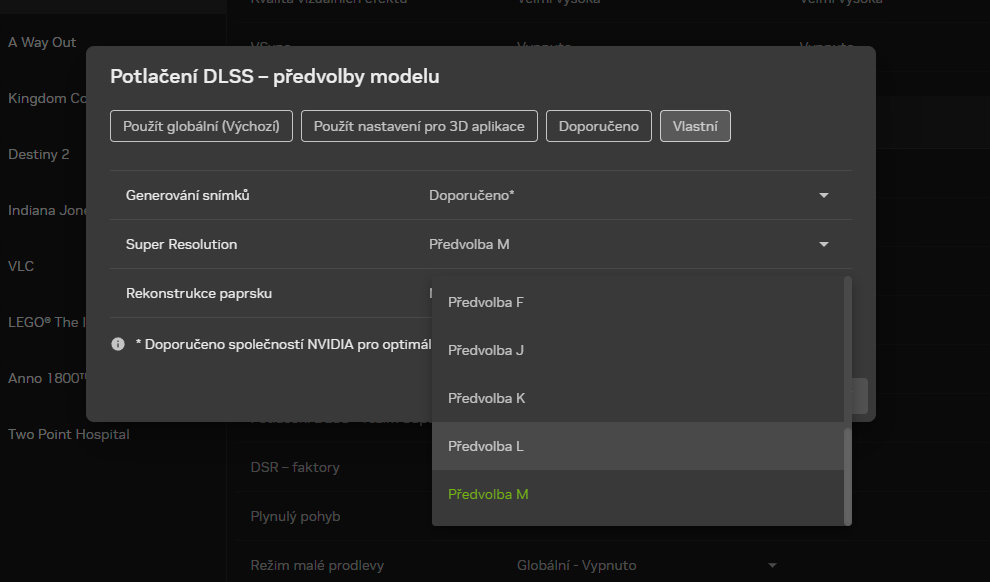Select "A Way Out" in the sidebar
The image size is (990, 582).
point(41,42)
